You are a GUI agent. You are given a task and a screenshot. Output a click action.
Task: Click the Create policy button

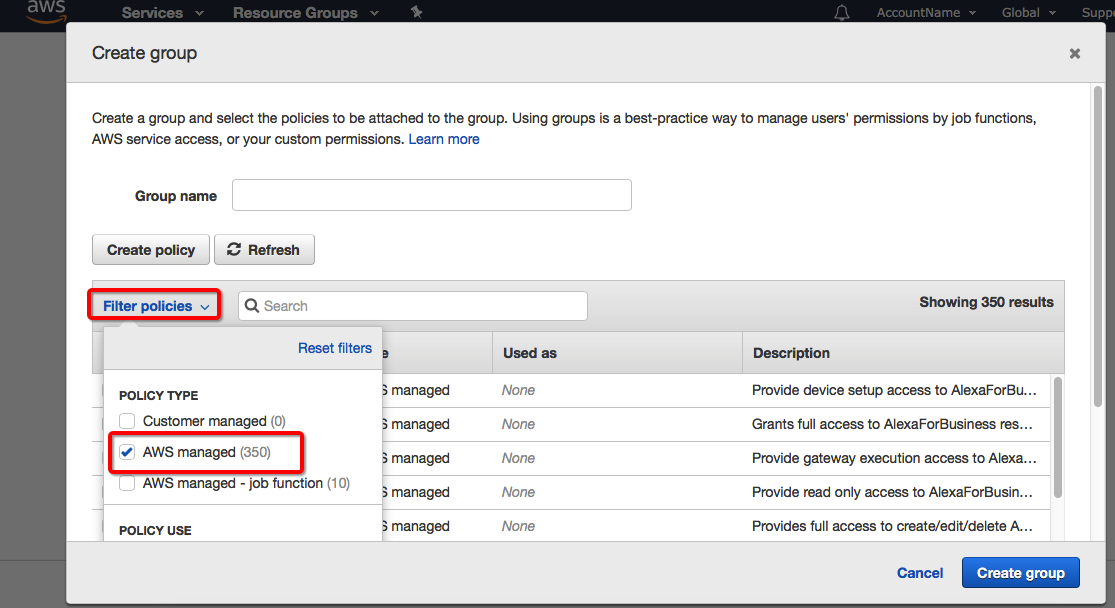click(x=151, y=250)
